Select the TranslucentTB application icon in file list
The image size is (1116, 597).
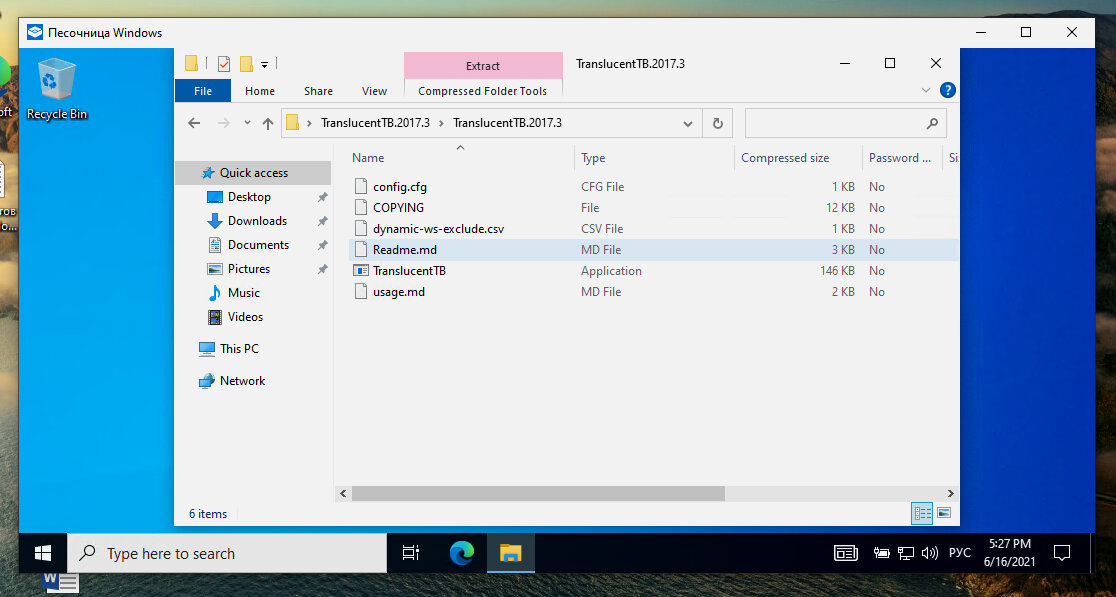361,271
